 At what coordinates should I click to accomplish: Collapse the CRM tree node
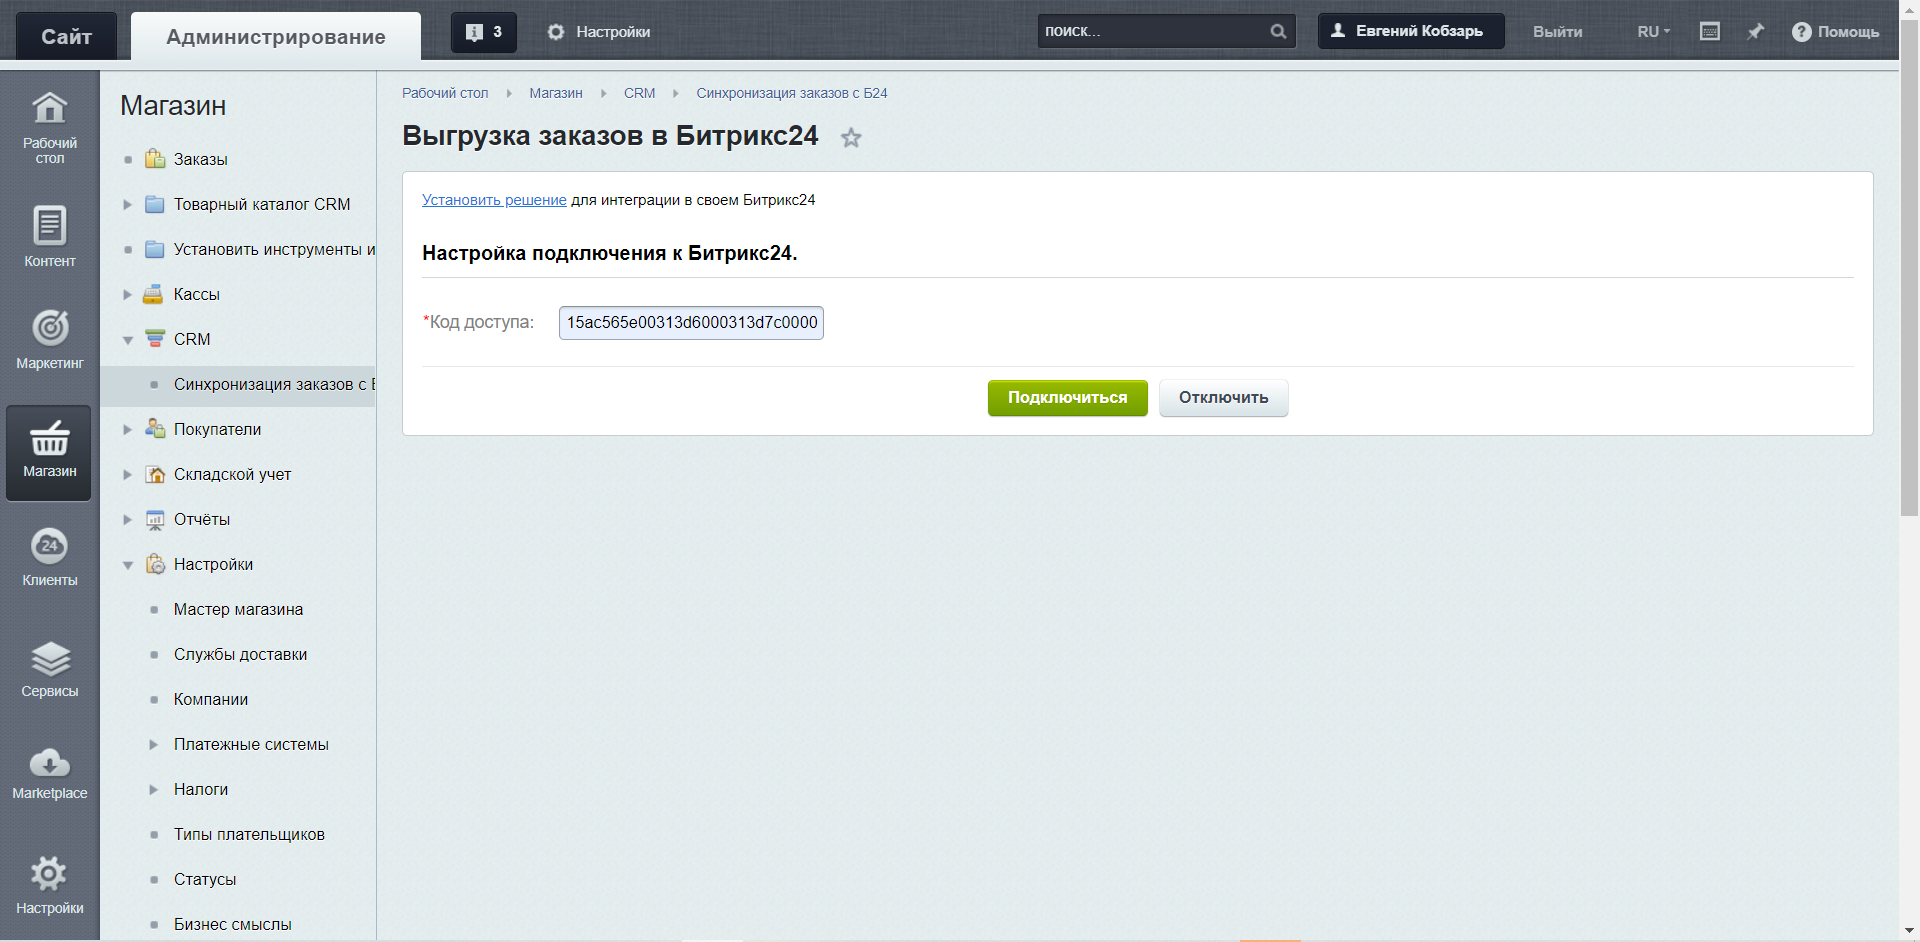(127, 340)
